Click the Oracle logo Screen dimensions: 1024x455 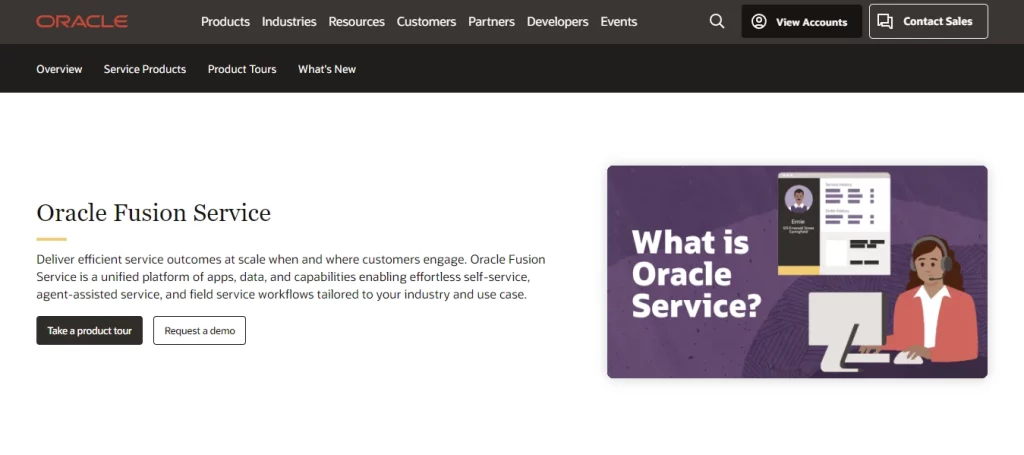point(82,22)
